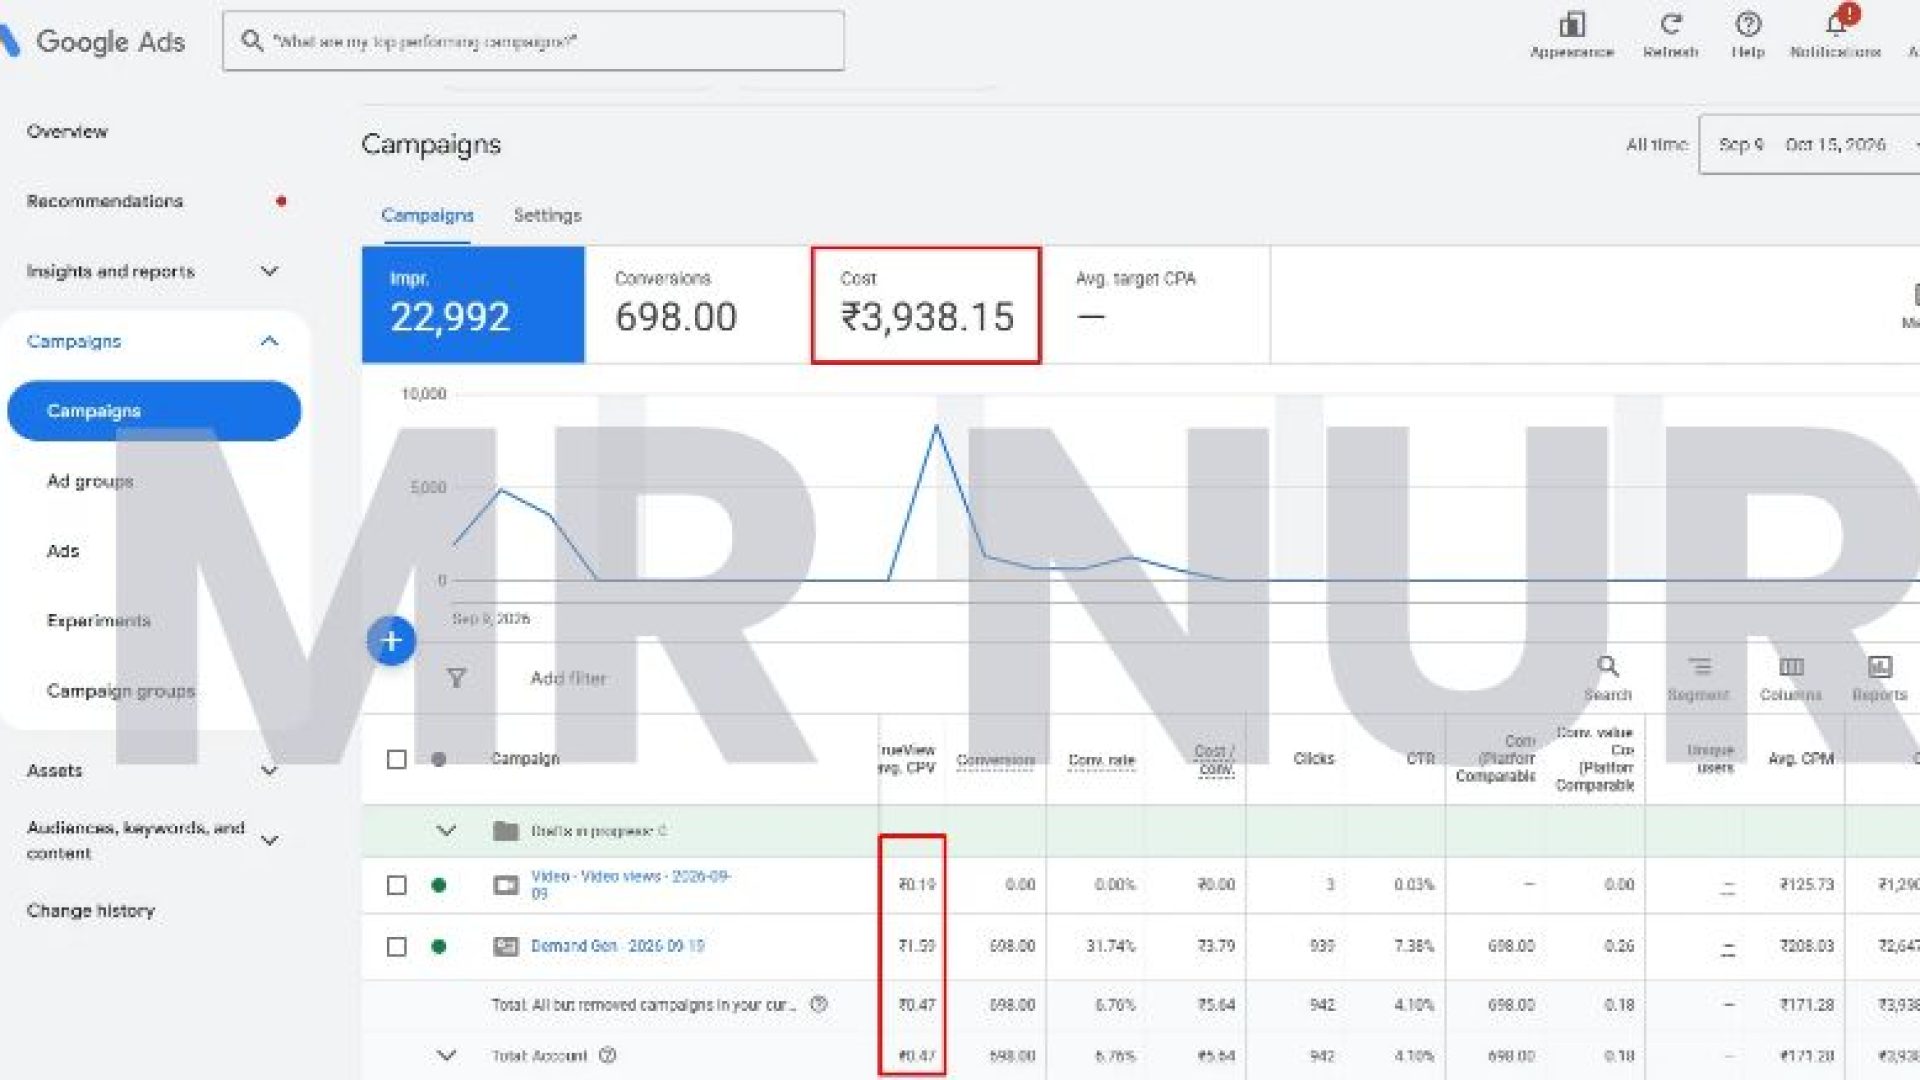Image resolution: width=1920 pixels, height=1080 pixels.
Task: Click the filter funnel icon
Action: tap(456, 678)
